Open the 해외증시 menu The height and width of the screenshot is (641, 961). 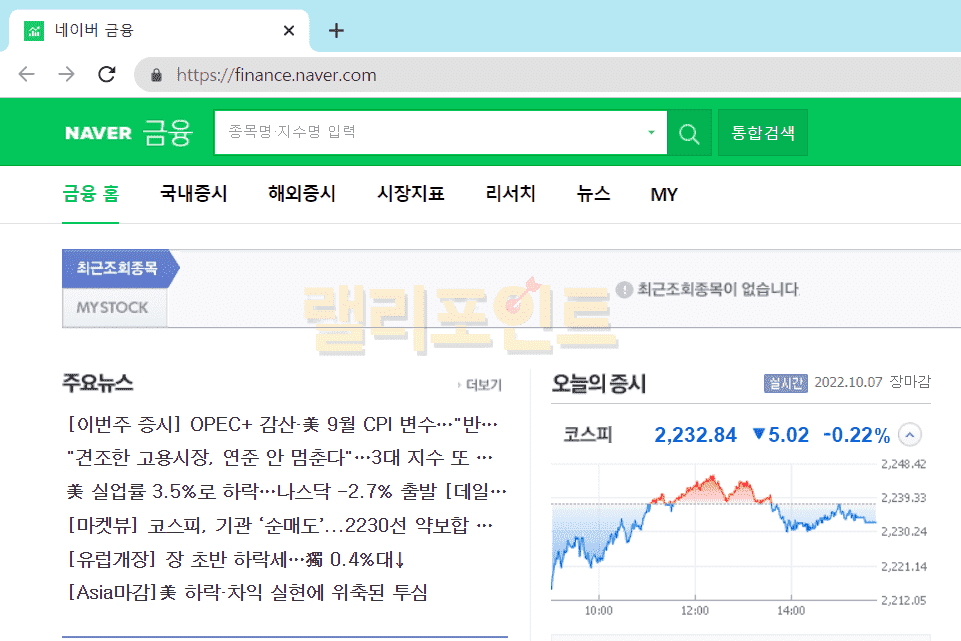pos(302,194)
